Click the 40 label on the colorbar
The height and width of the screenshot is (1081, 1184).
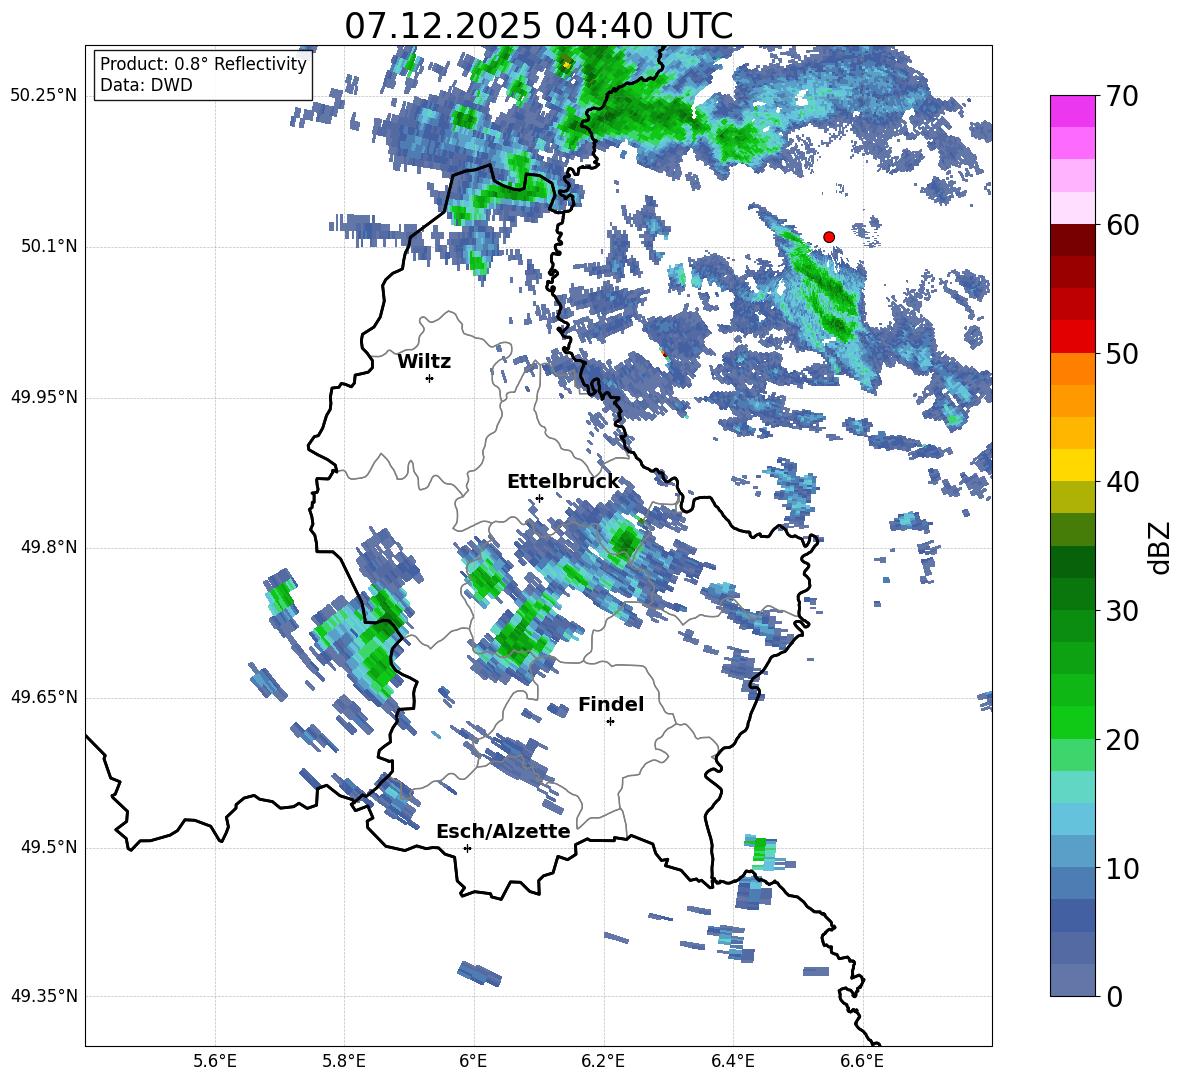coord(1122,482)
